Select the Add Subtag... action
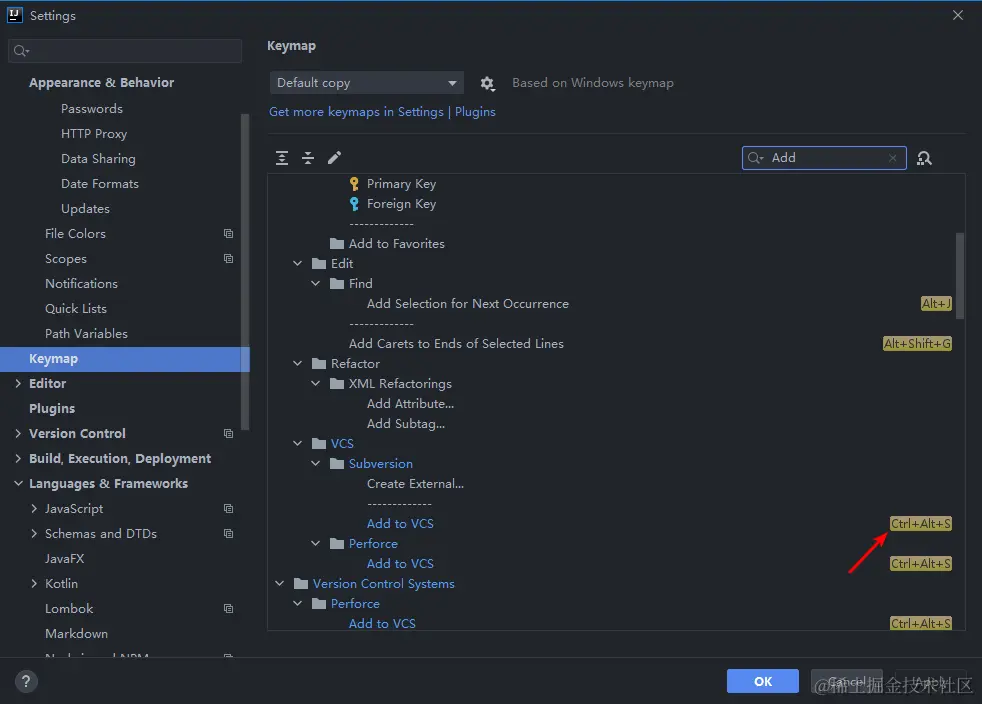Viewport: 982px width, 704px height. (x=406, y=424)
